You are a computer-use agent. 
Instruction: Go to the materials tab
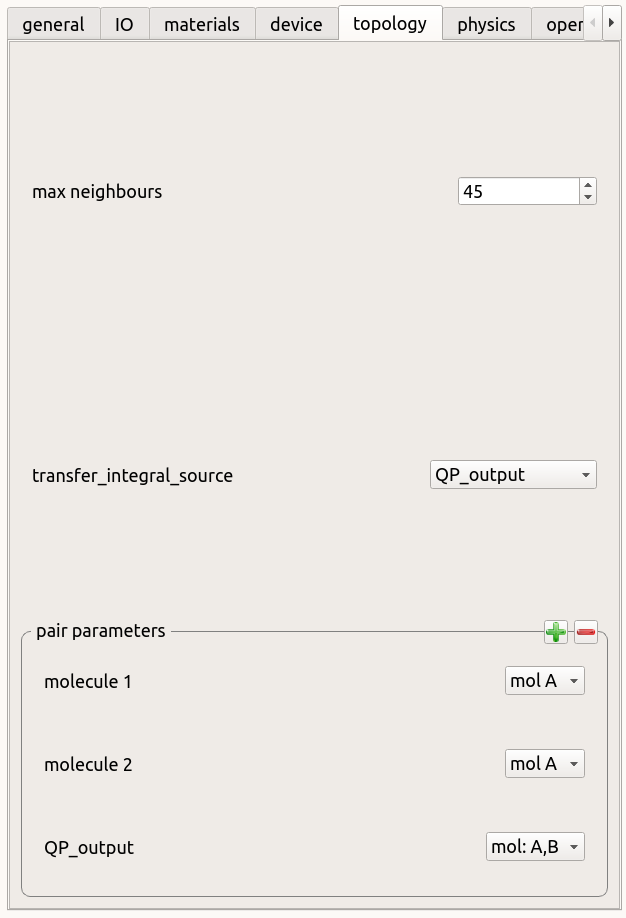(x=202, y=24)
